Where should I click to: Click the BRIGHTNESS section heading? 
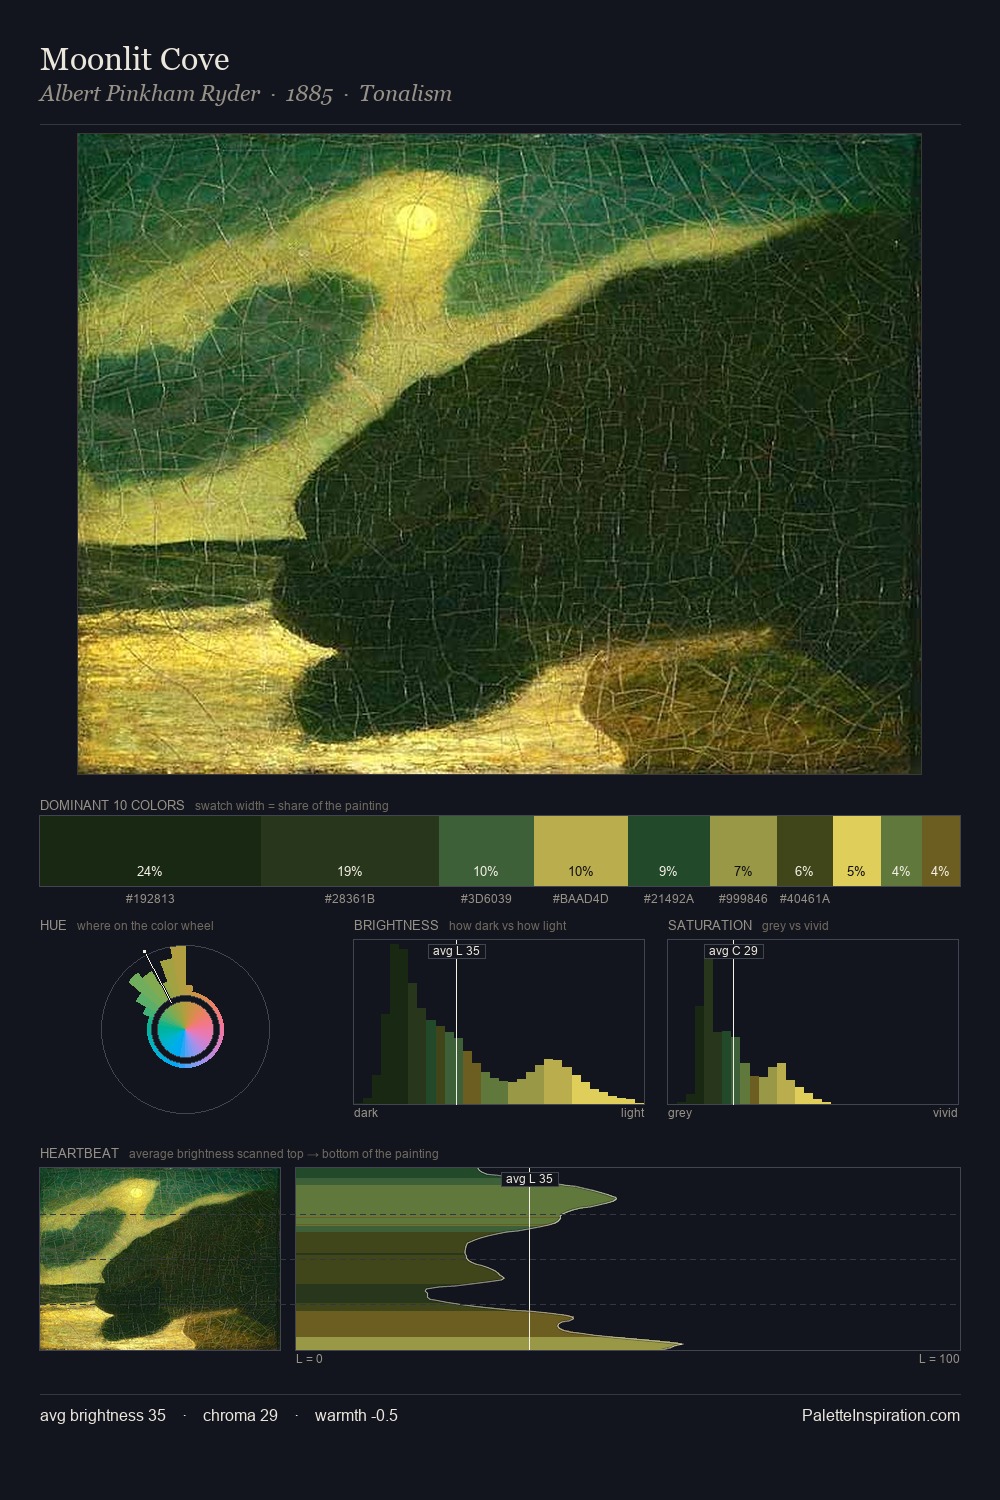pyautogui.click(x=396, y=925)
